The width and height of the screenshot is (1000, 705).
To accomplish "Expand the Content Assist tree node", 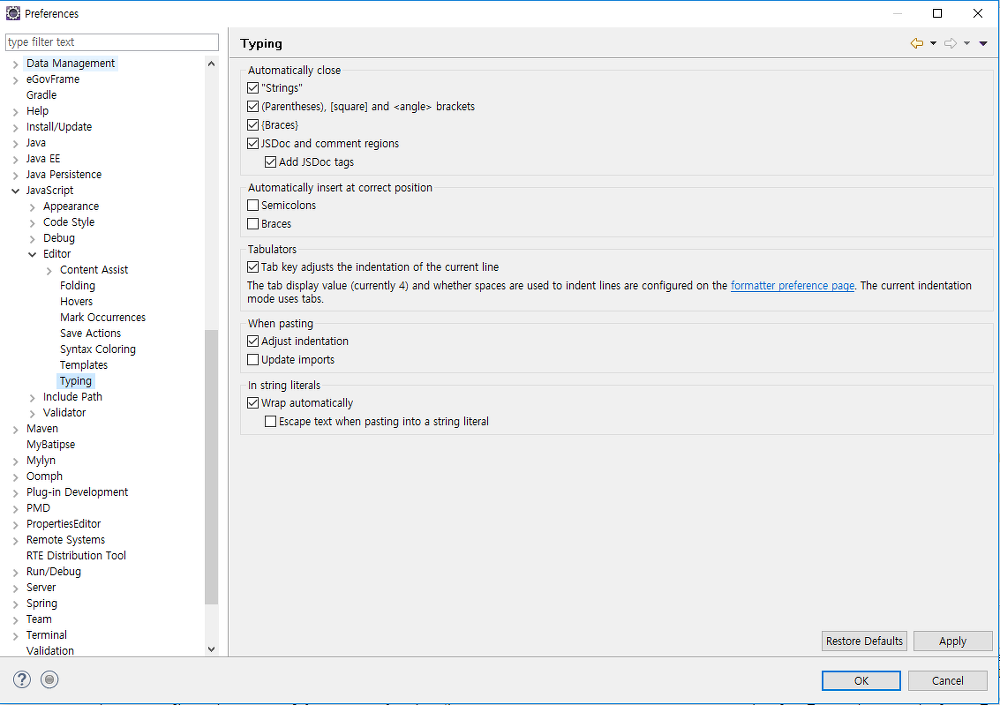I will [x=49, y=271].
